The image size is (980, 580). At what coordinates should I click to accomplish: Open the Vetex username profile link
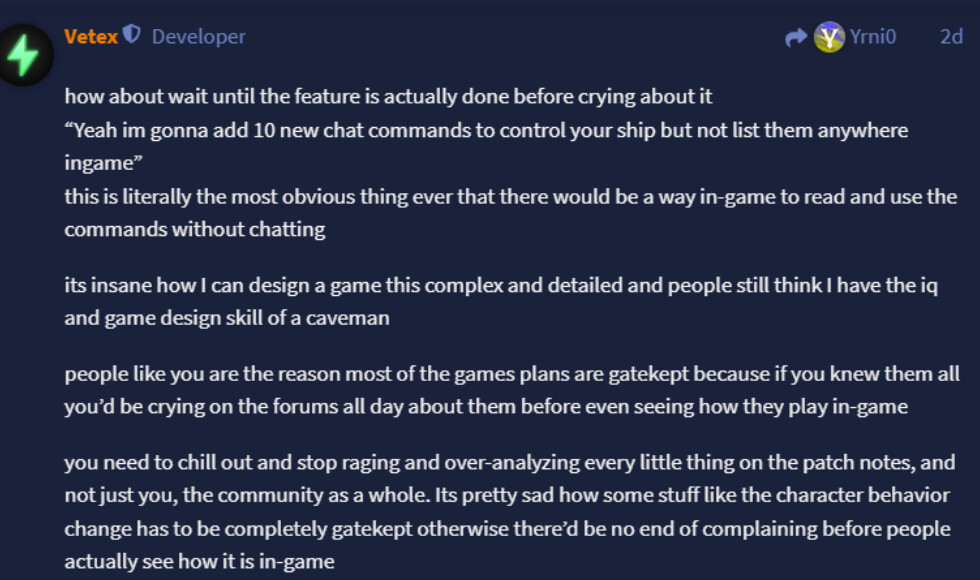pos(91,36)
